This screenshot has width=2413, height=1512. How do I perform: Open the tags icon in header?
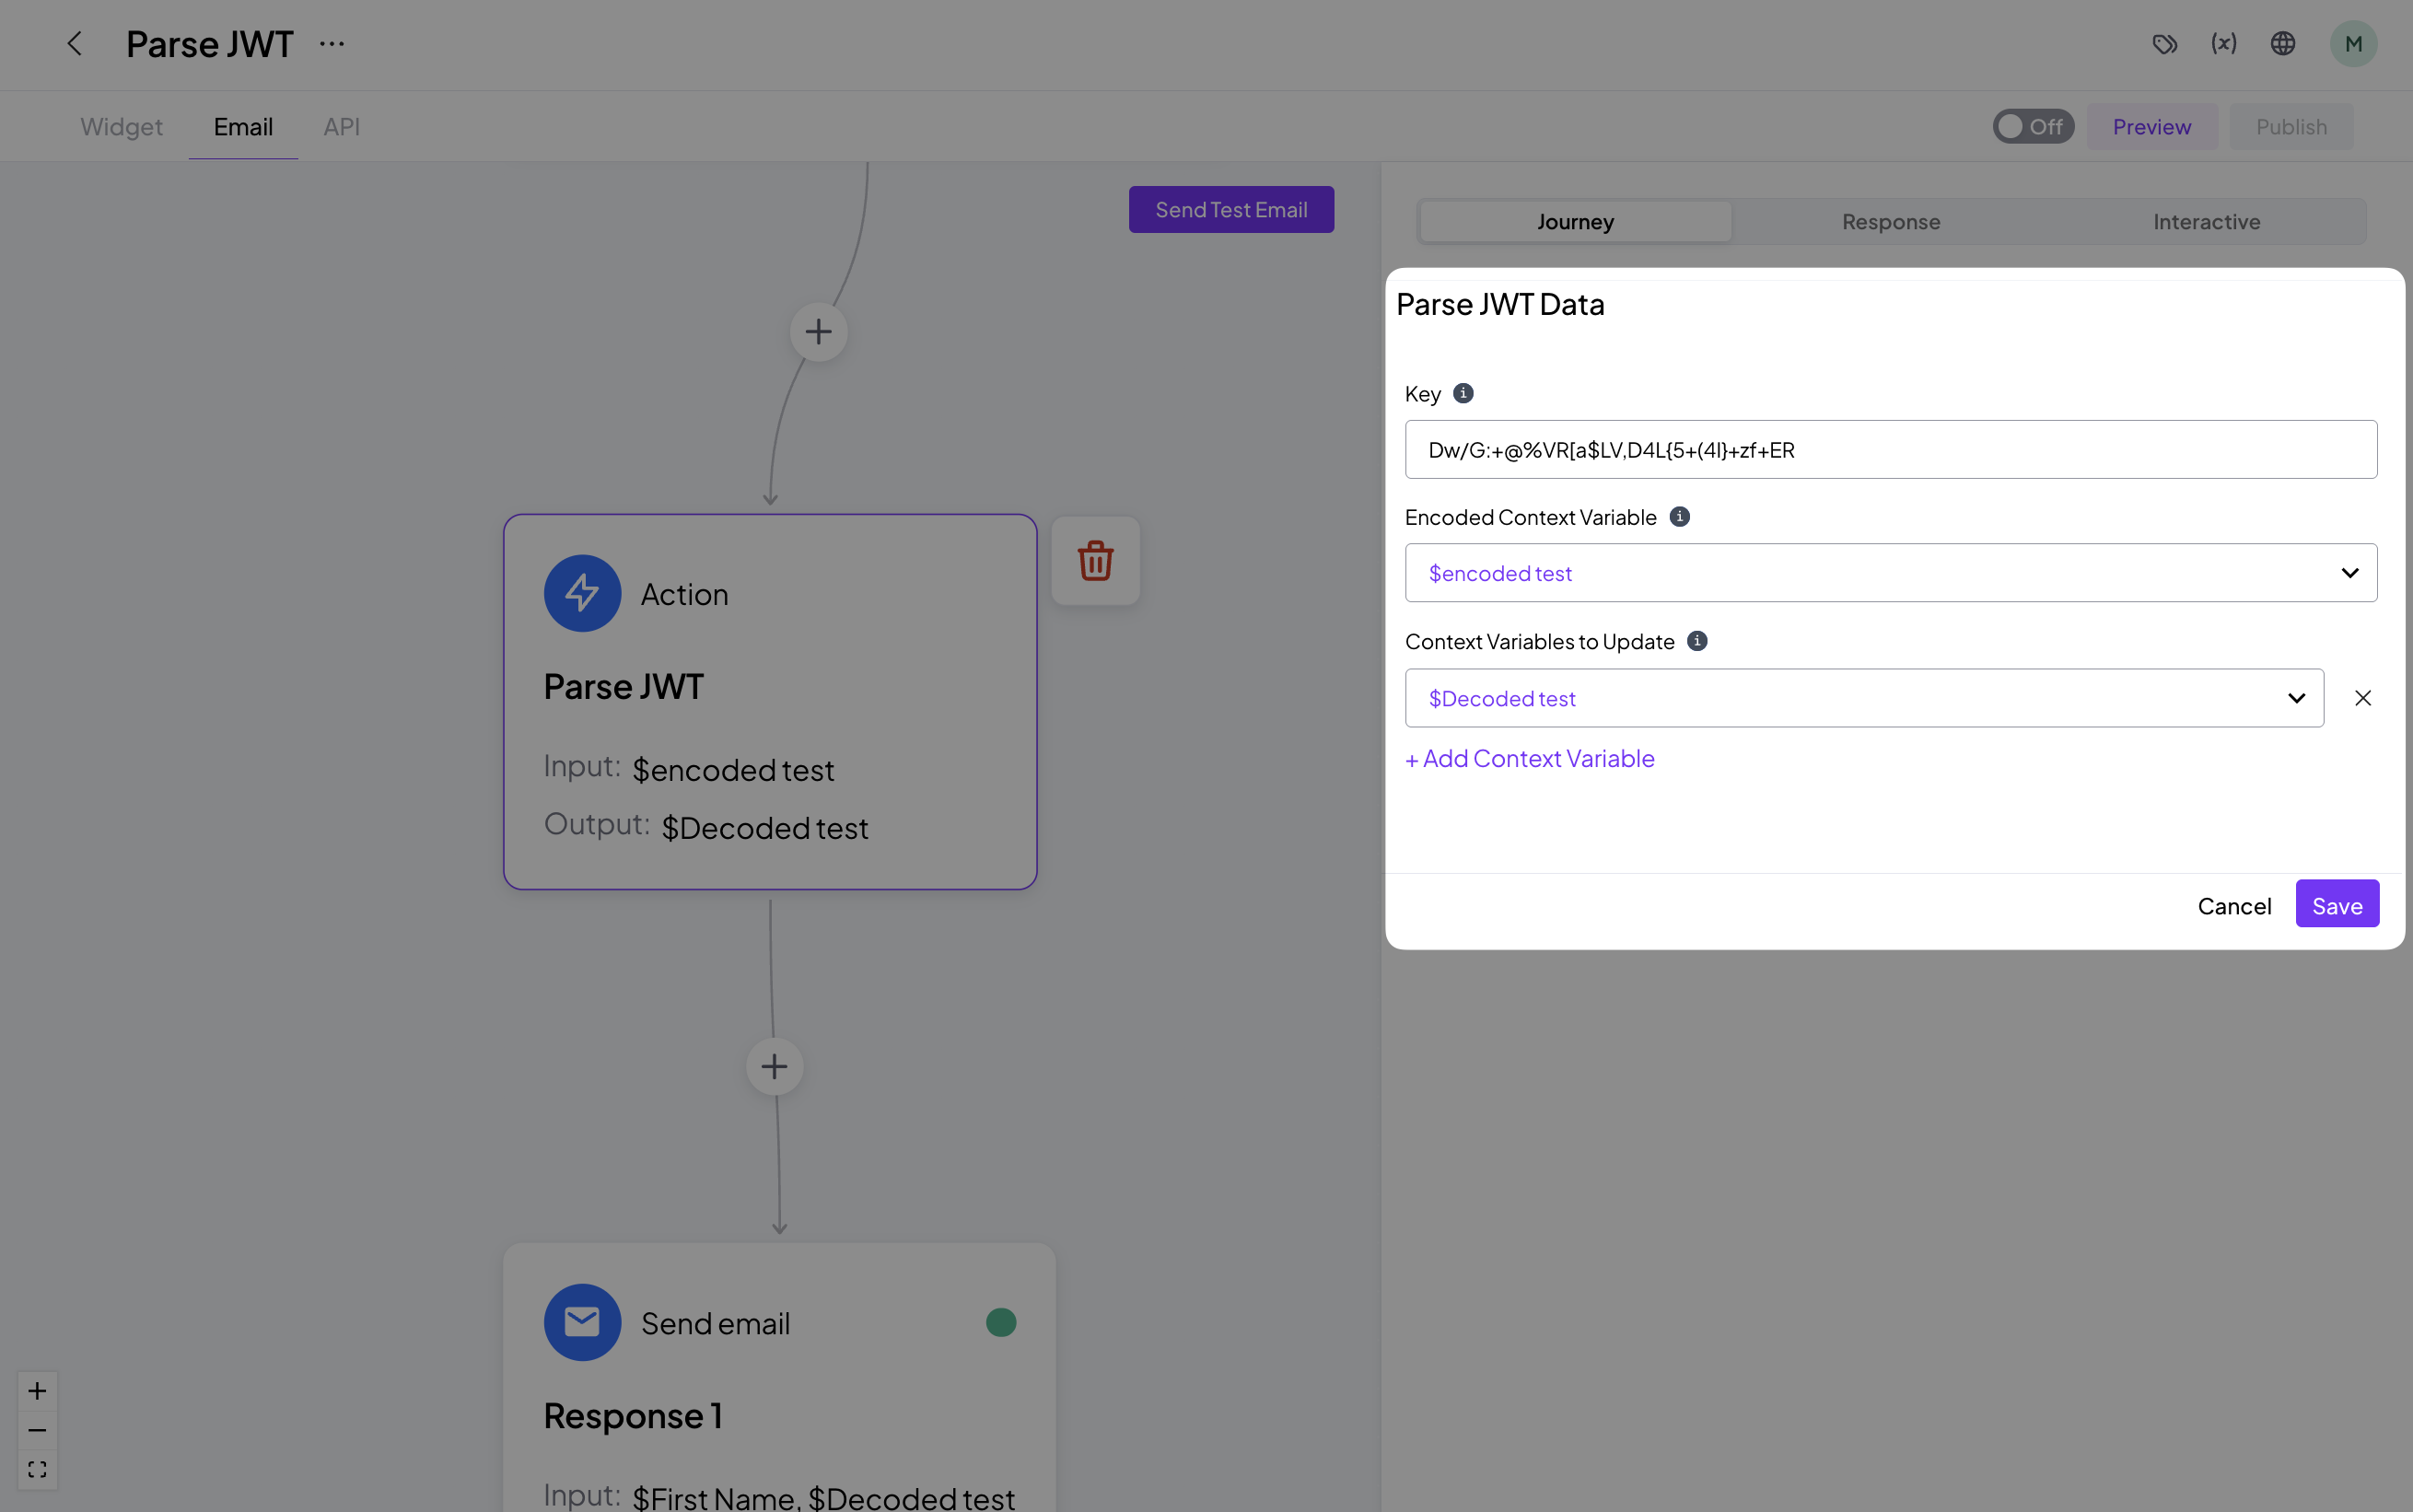tap(2165, 44)
